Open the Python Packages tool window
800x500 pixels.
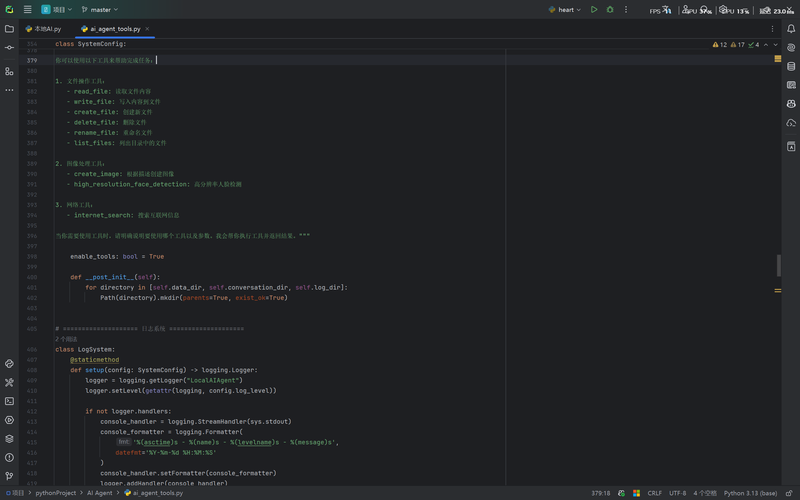coord(9,438)
